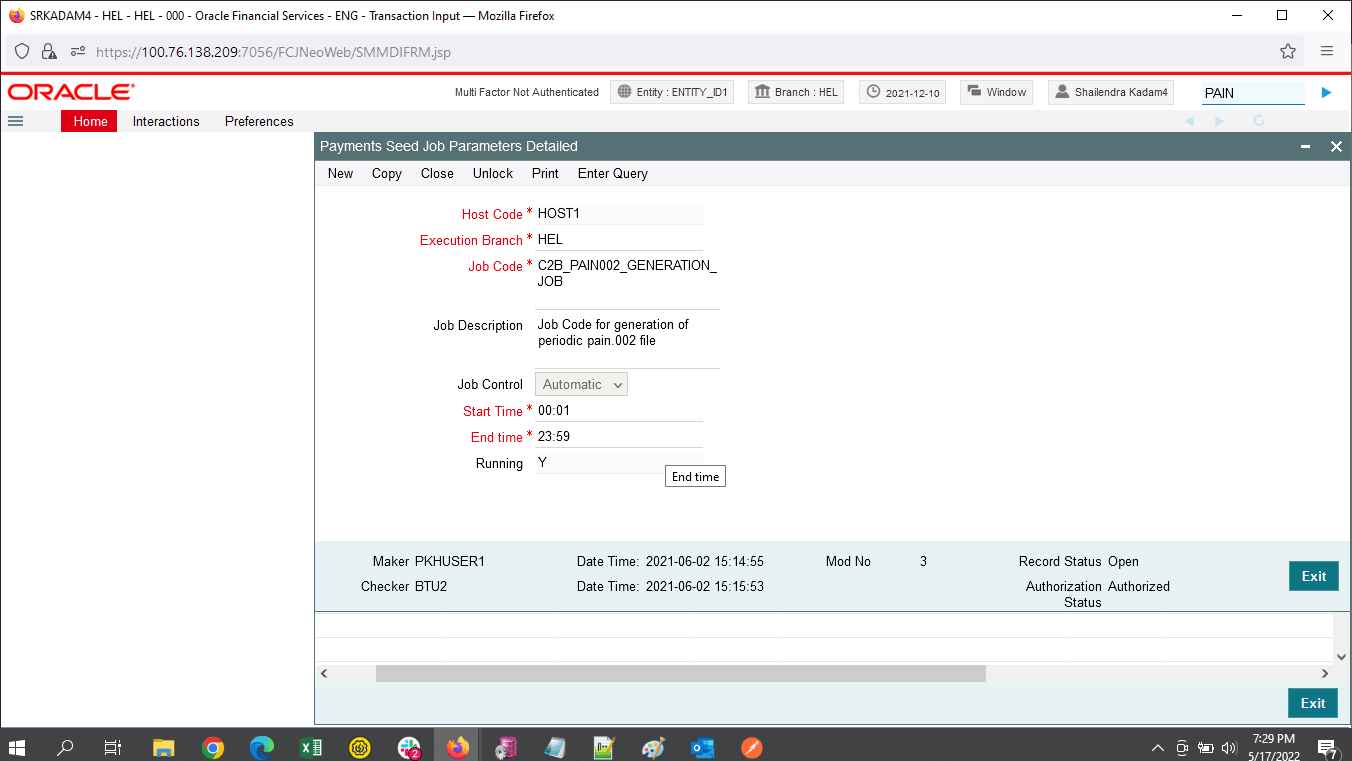Click the volume speaker tray icon
This screenshot has width=1352, height=761.
pos(1230,747)
